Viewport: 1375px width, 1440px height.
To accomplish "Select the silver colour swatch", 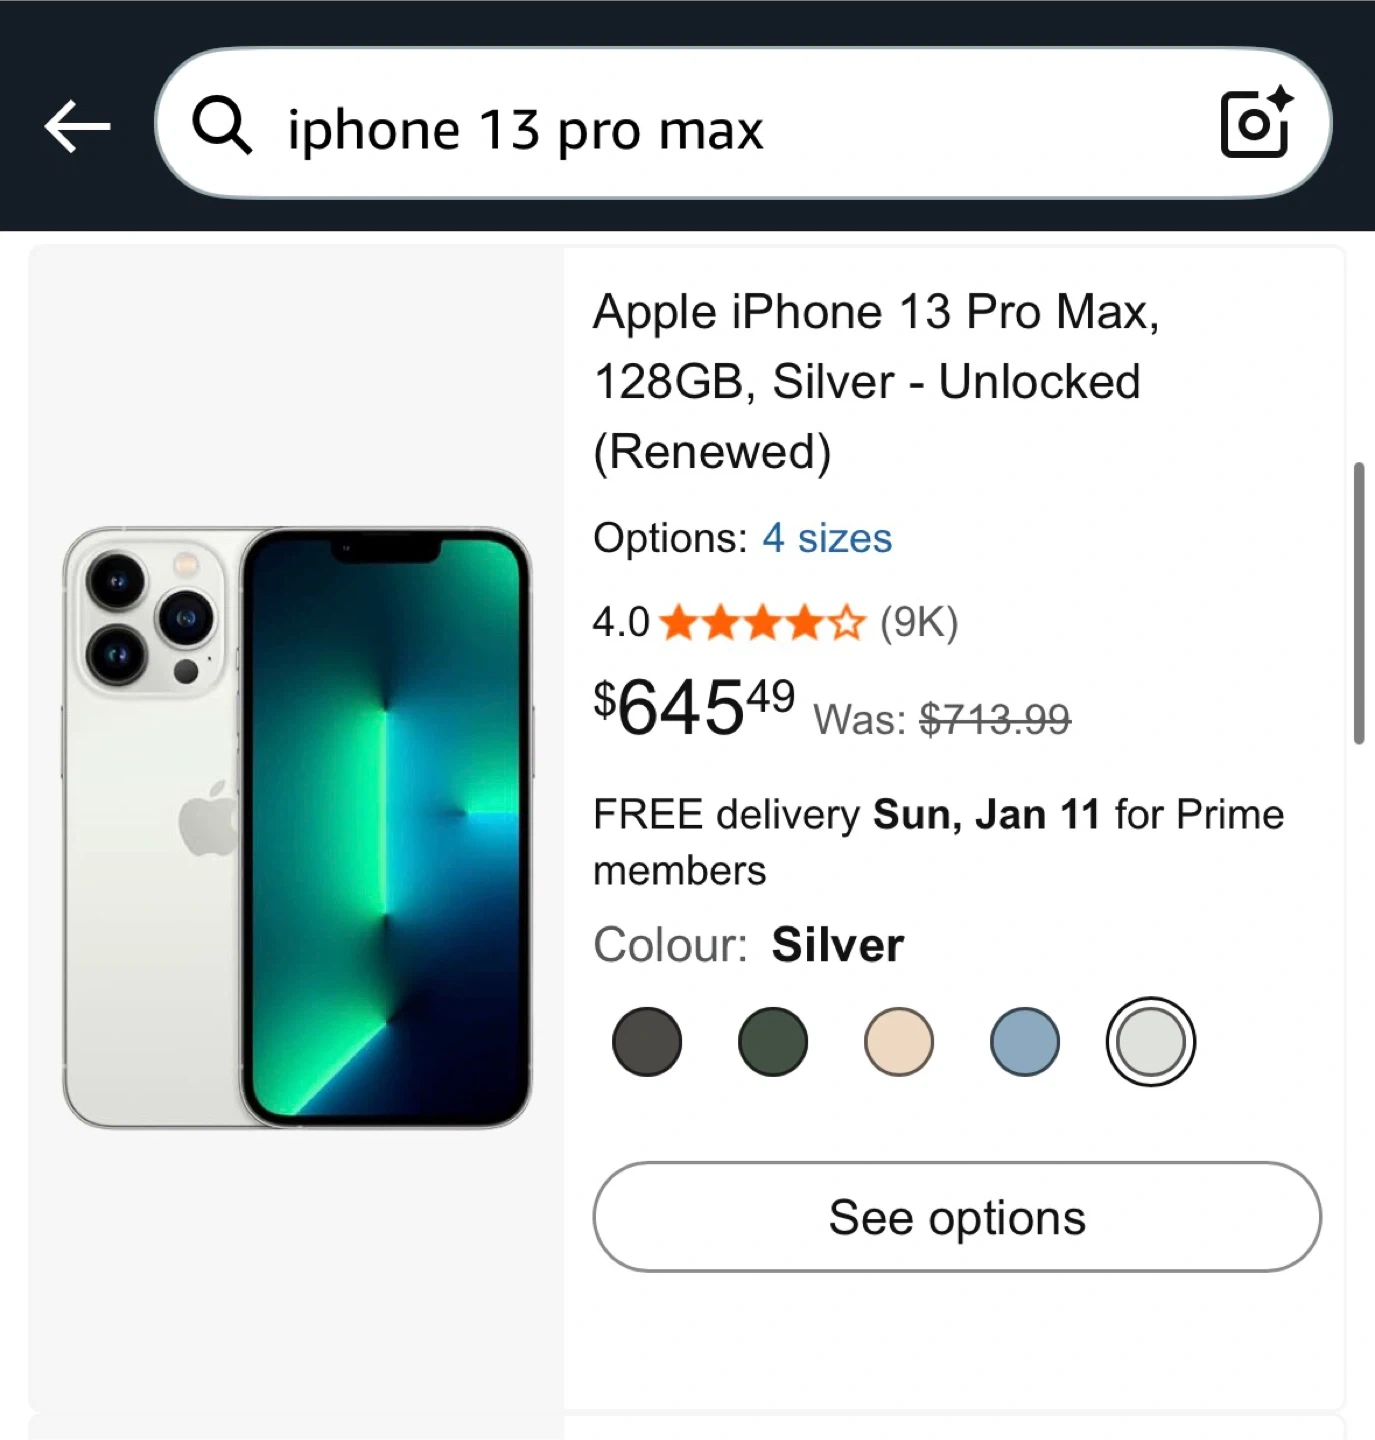I will pyautogui.click(x=1151, y=1041).
